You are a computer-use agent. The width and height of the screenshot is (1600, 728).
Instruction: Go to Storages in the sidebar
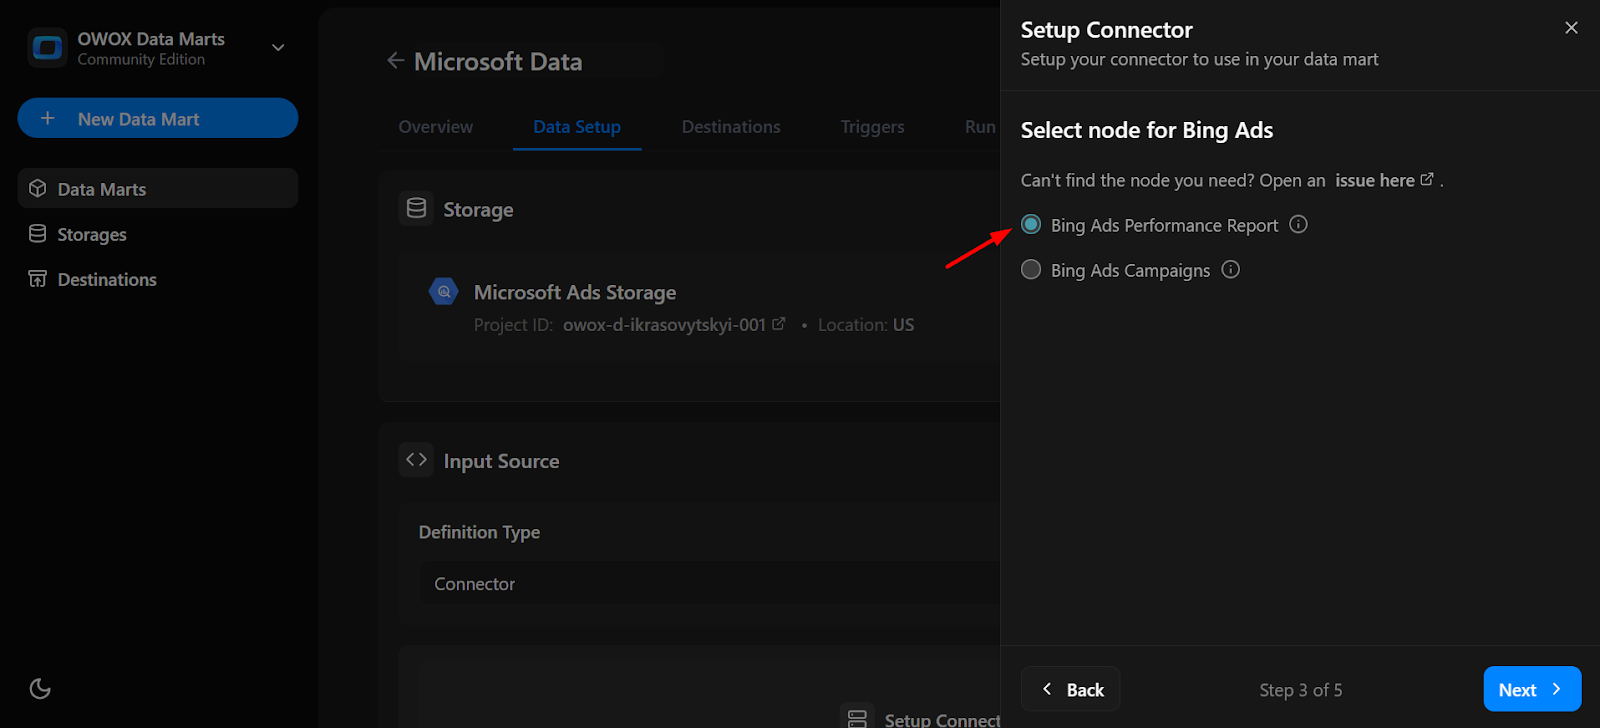[x=92, y=235]
